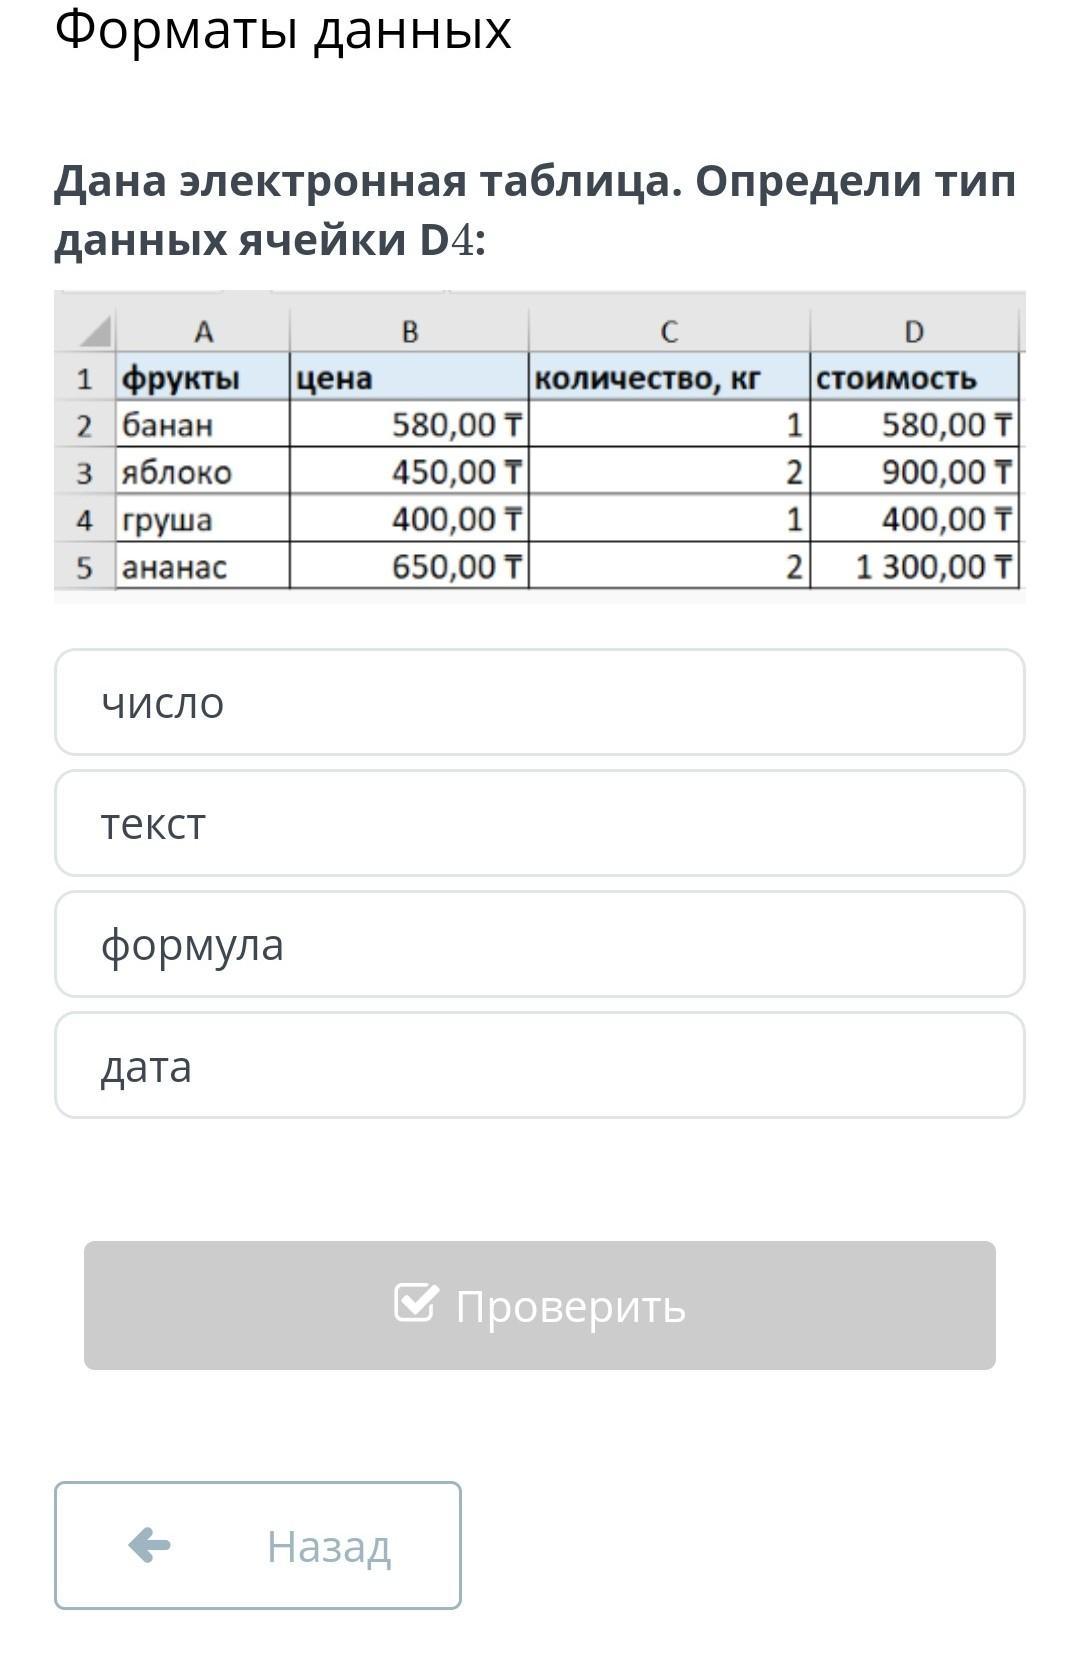Click the "Форматы данных" page heading
The height and width of the screenshot is (1663, 1080).
coord(283,30)
